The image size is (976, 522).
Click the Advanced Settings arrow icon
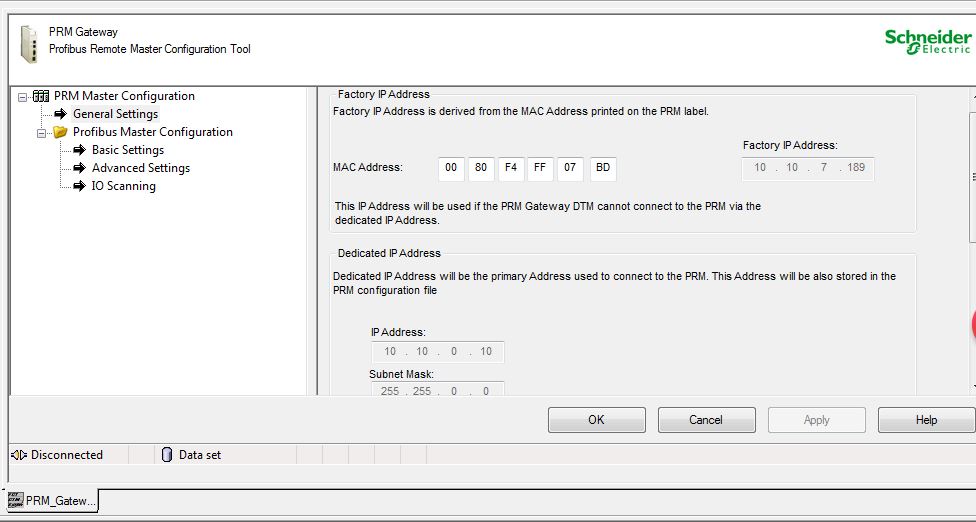click(x=80, y=168)
